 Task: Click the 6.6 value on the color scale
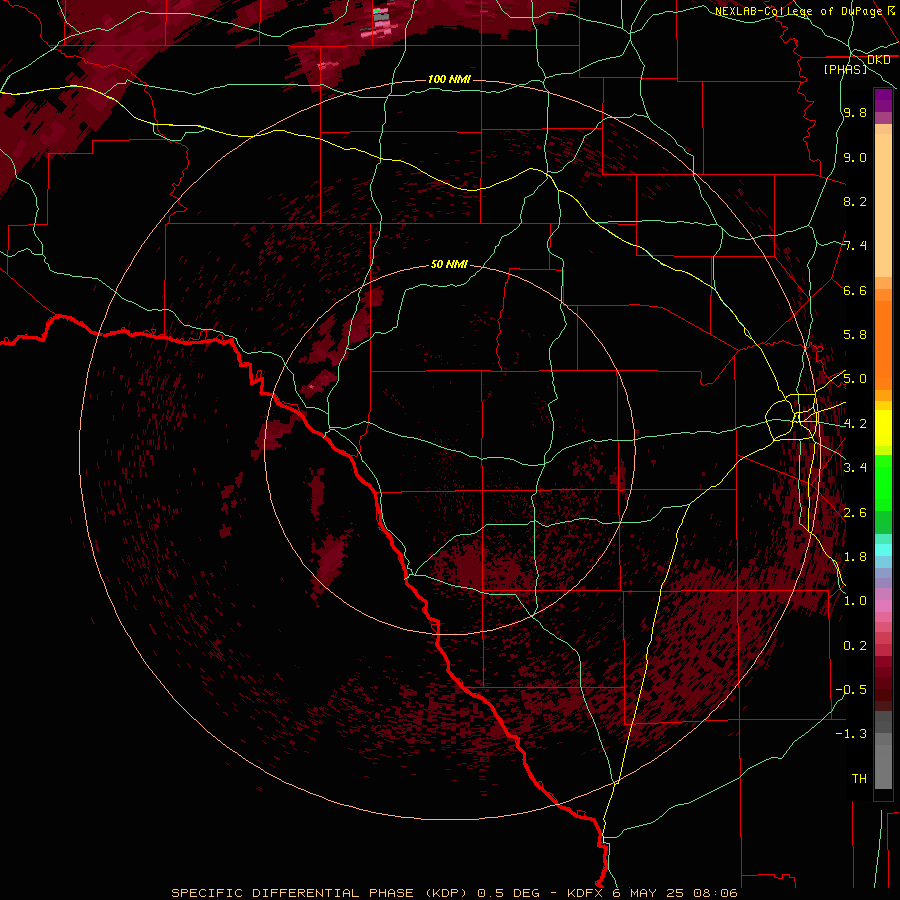pyautogui.click(x=855, y=290)
